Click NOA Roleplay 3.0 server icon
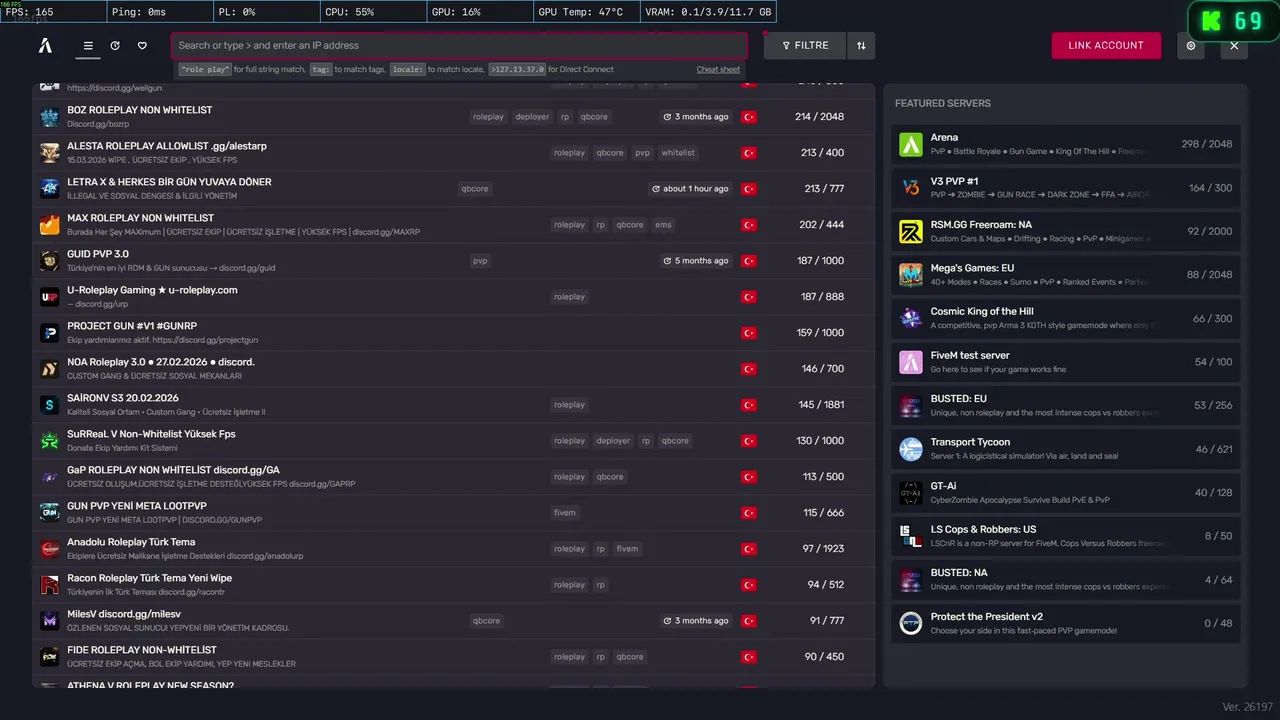The image size is (1280, 720). (x=50, y=369)
